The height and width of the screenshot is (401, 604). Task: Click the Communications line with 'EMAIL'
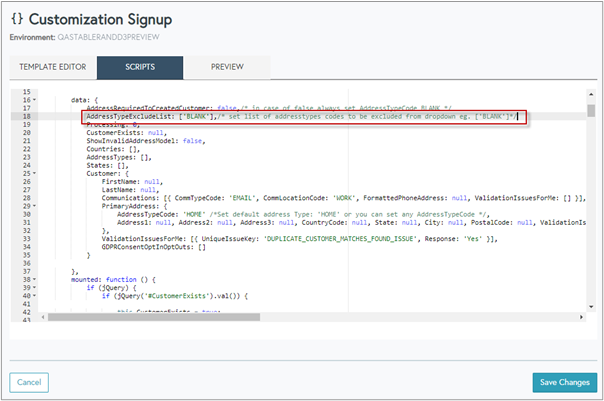(x=344, y=198)
